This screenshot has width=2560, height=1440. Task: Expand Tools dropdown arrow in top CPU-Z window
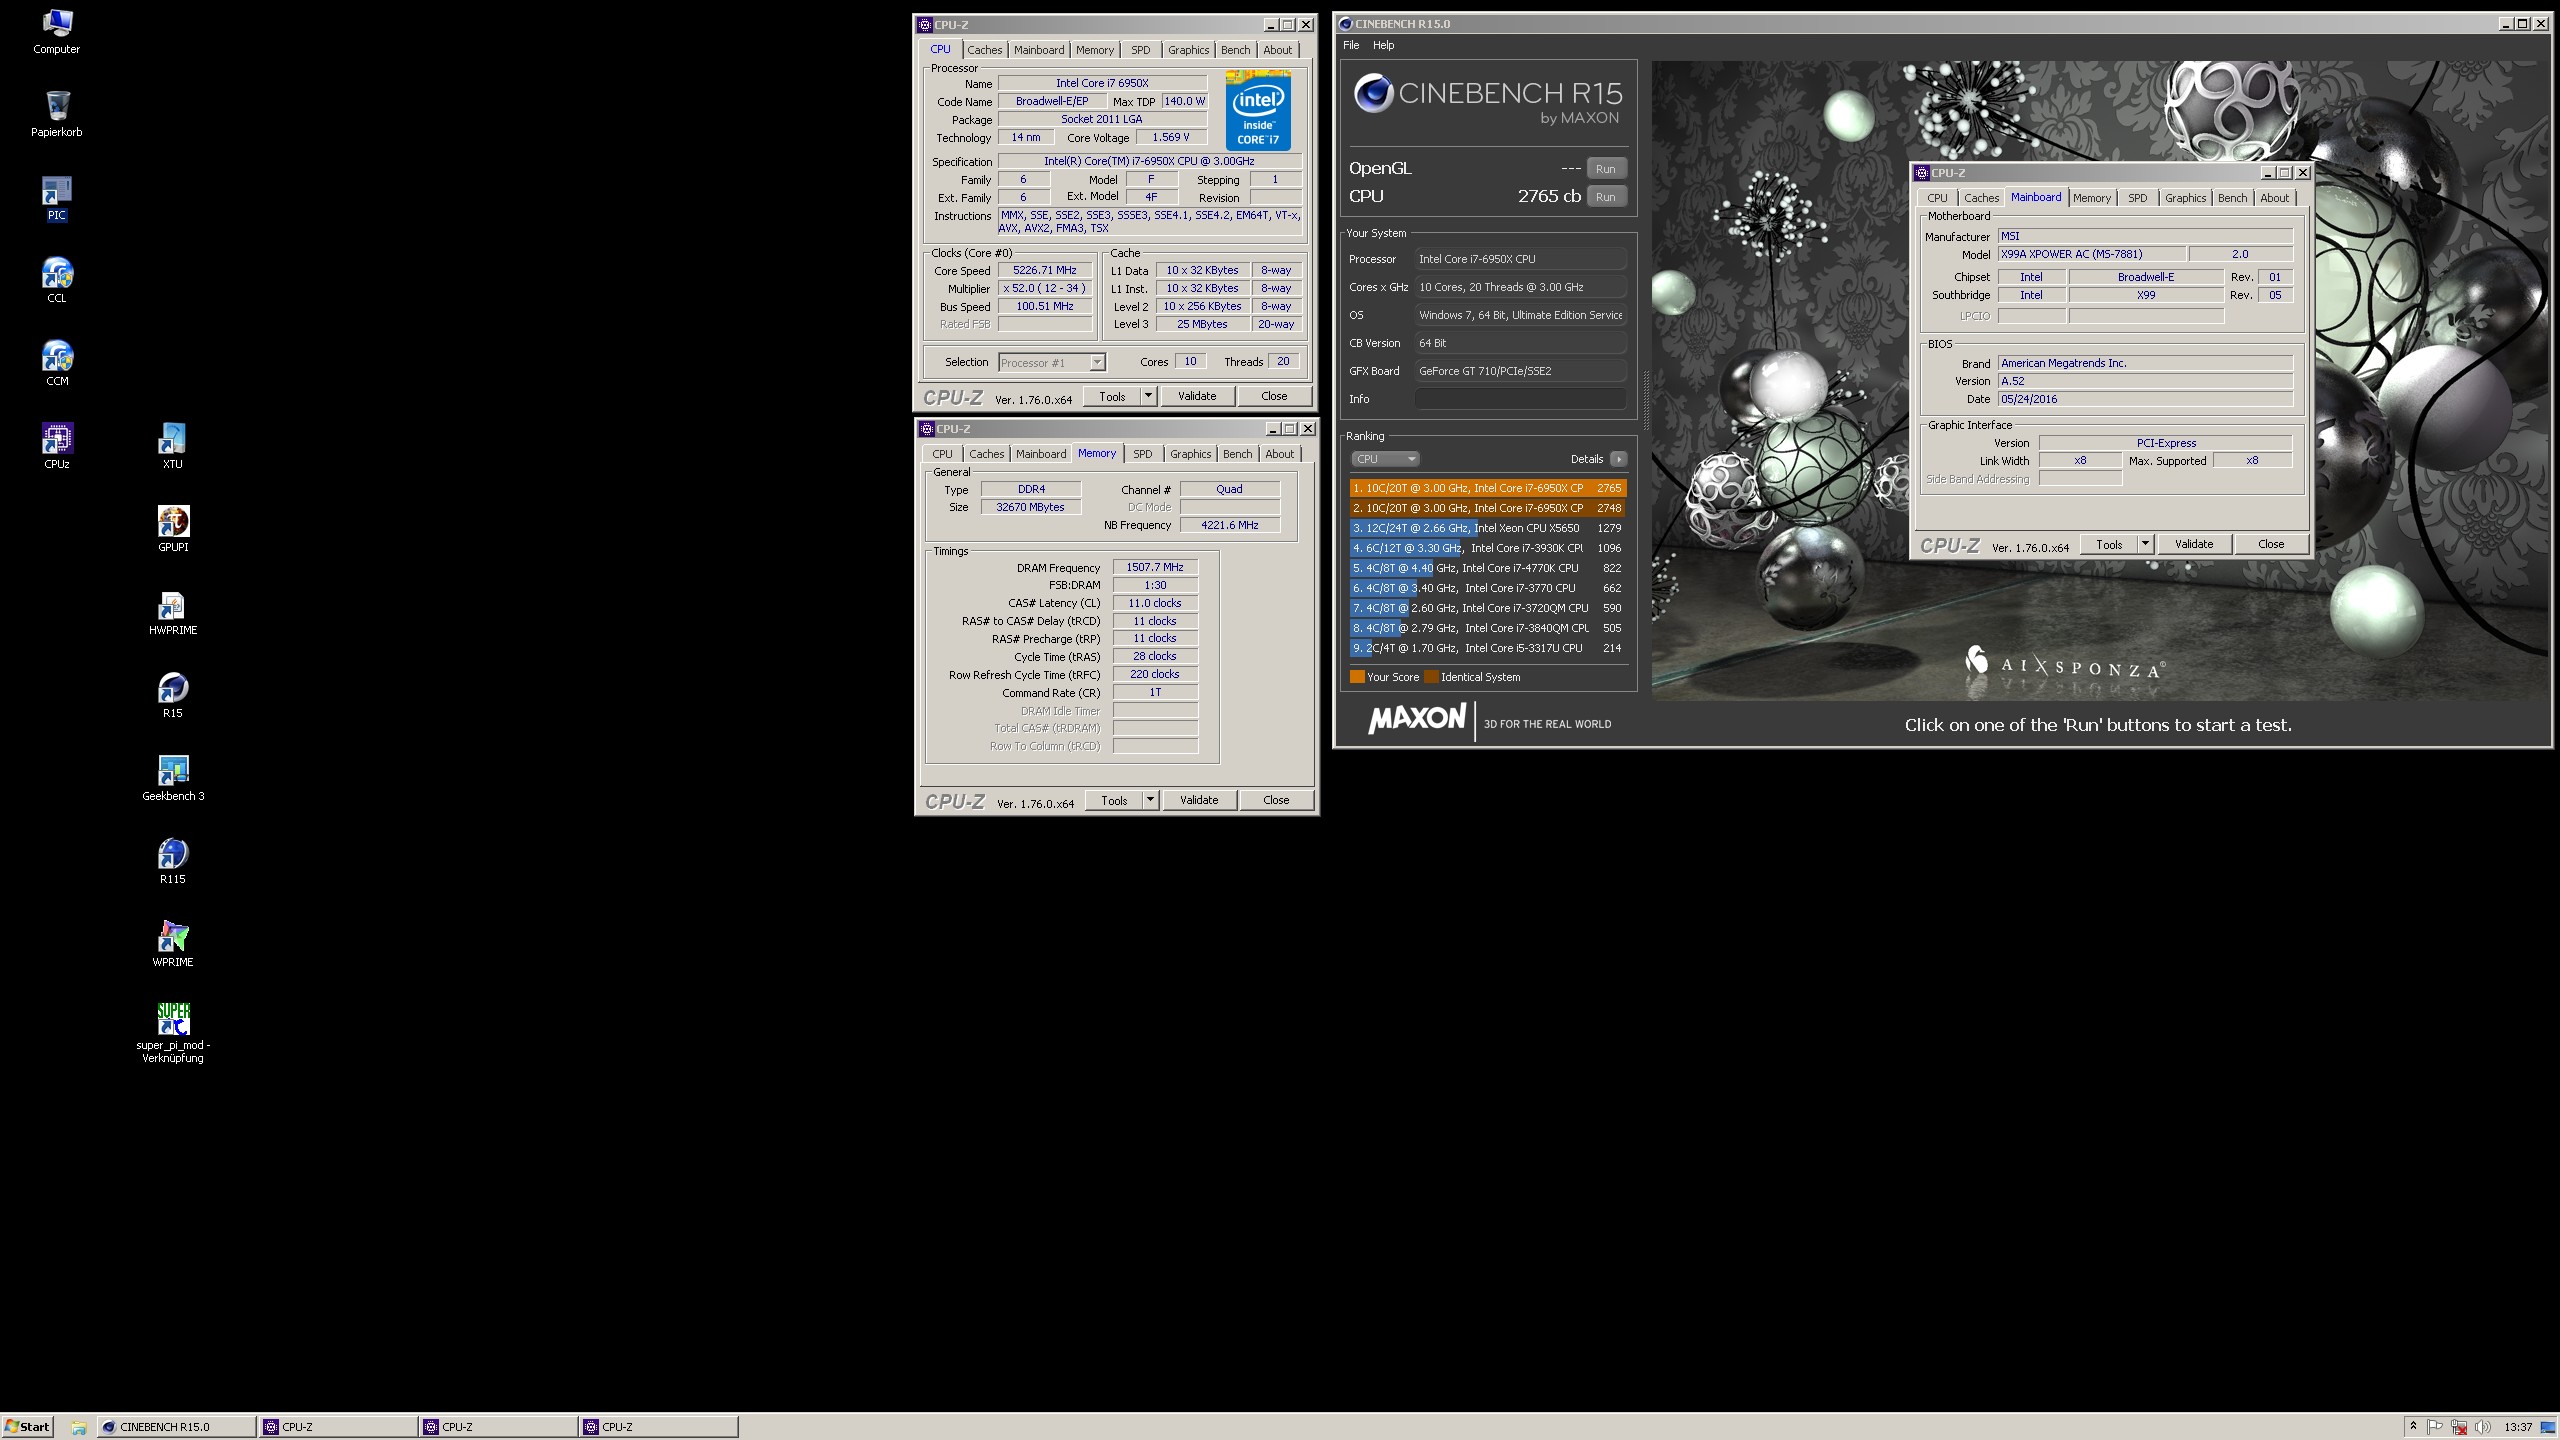click(1148, 396)
